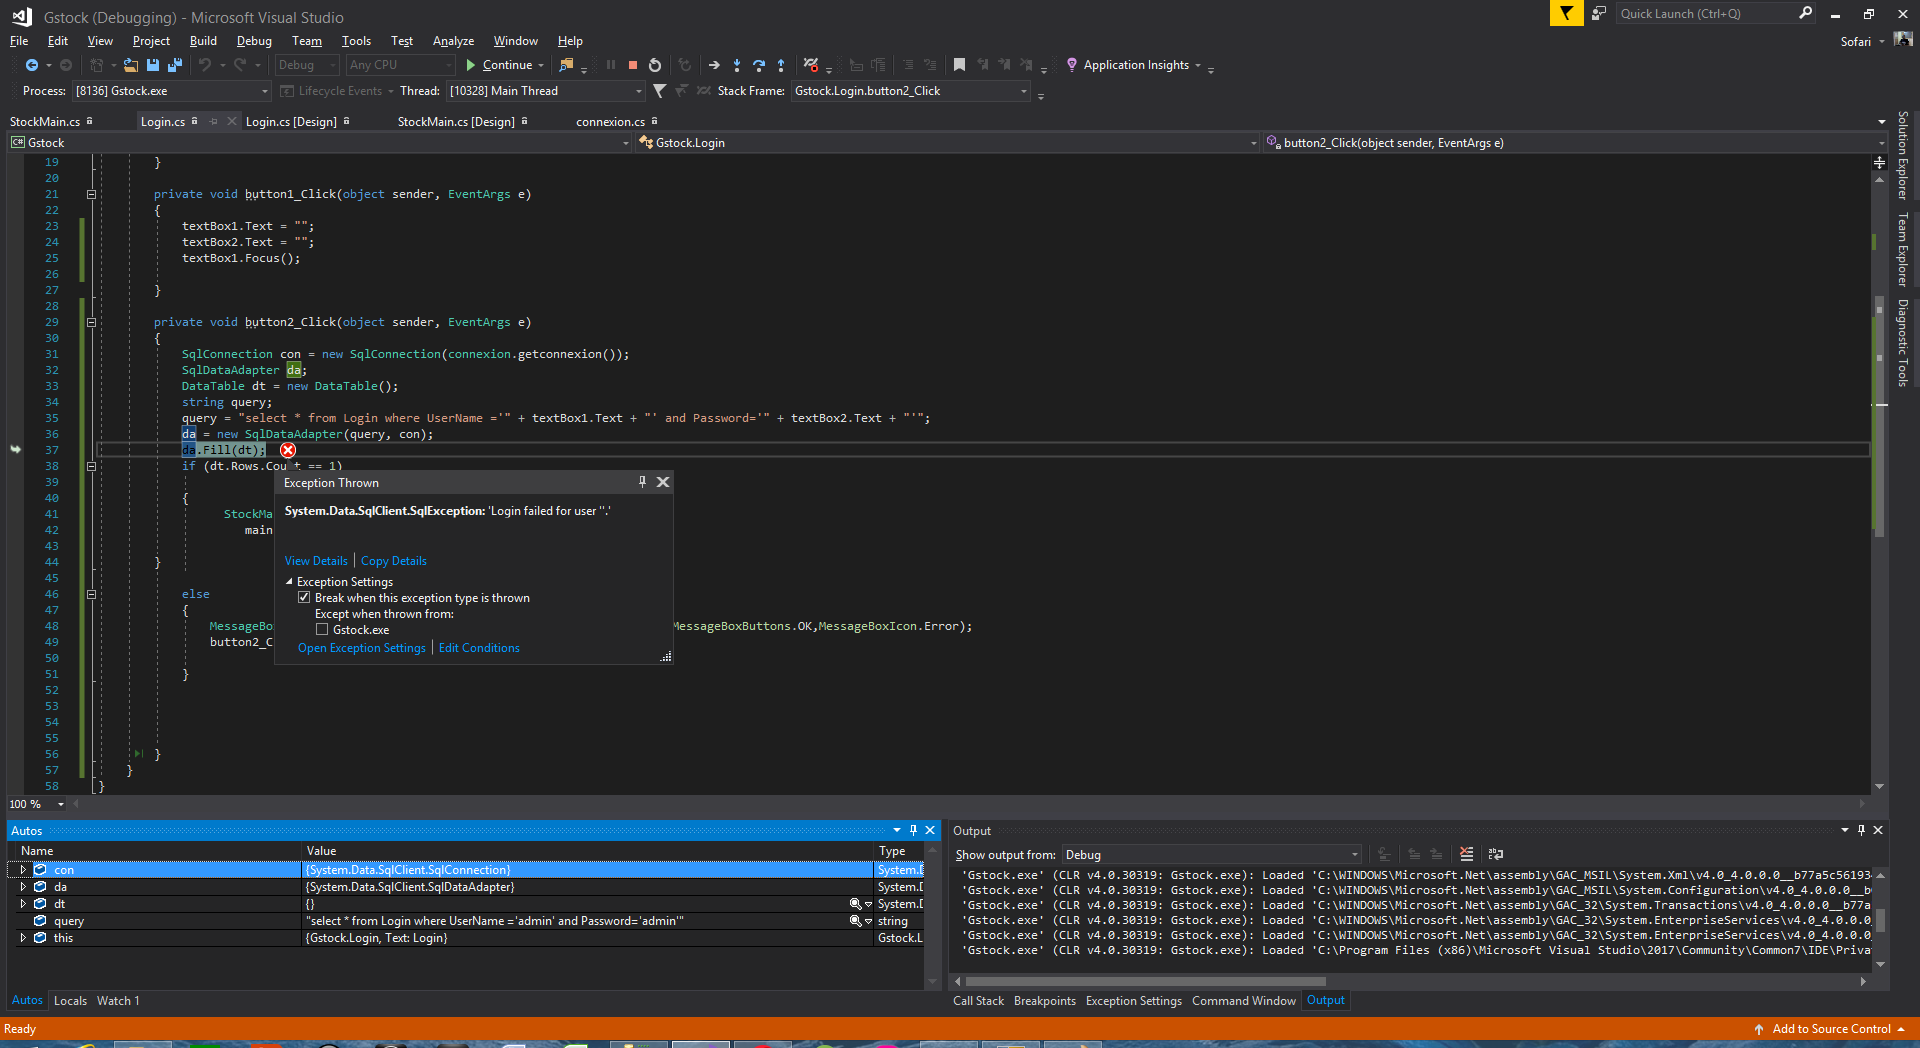Close the Autos panel
The image size is (1920, 1048).
point(930,830)
